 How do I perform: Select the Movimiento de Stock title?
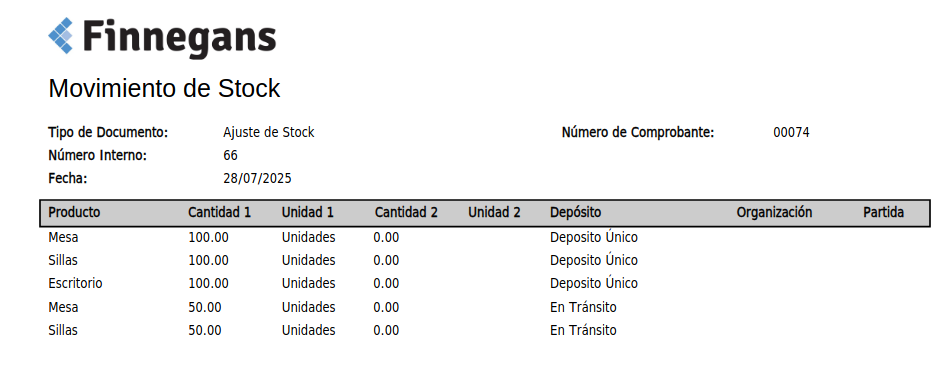click(x=164, y=88)
